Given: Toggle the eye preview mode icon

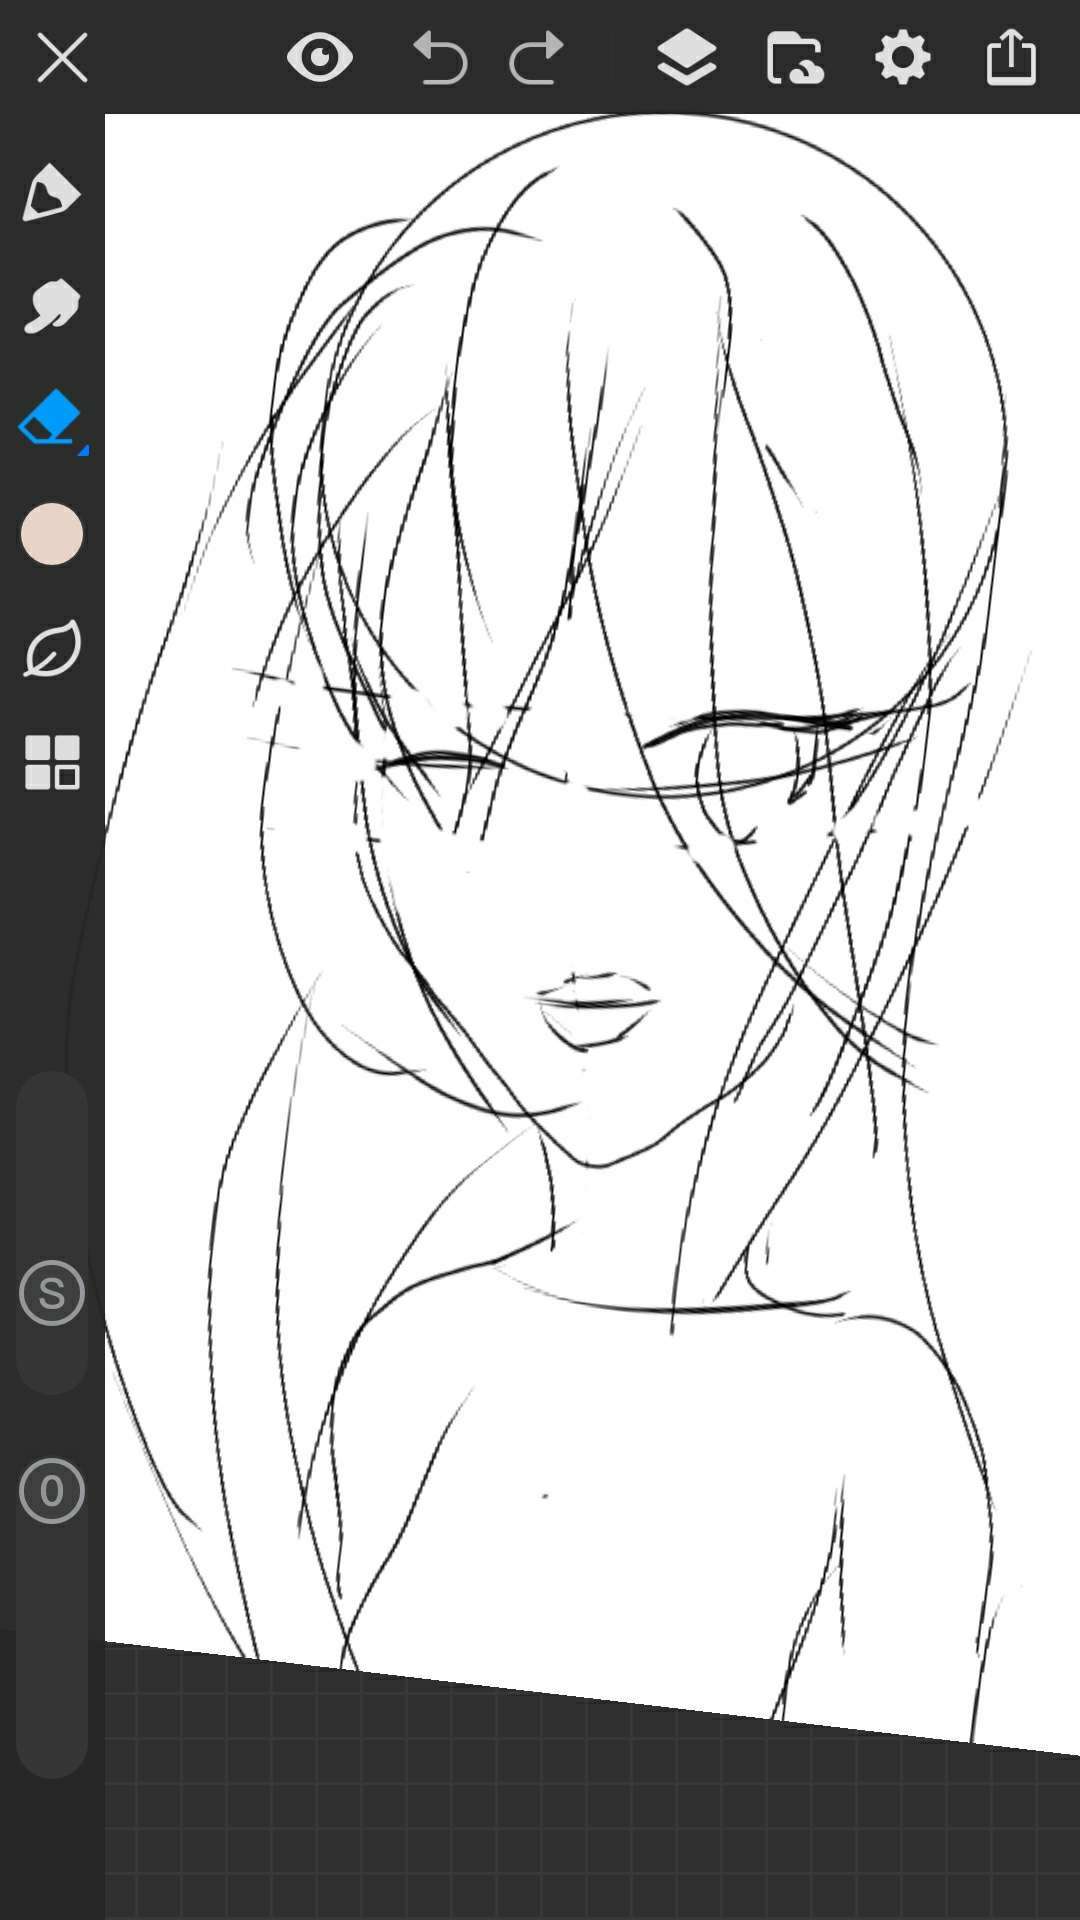Looking at the screenshot, I should click(x=320, y=57).
